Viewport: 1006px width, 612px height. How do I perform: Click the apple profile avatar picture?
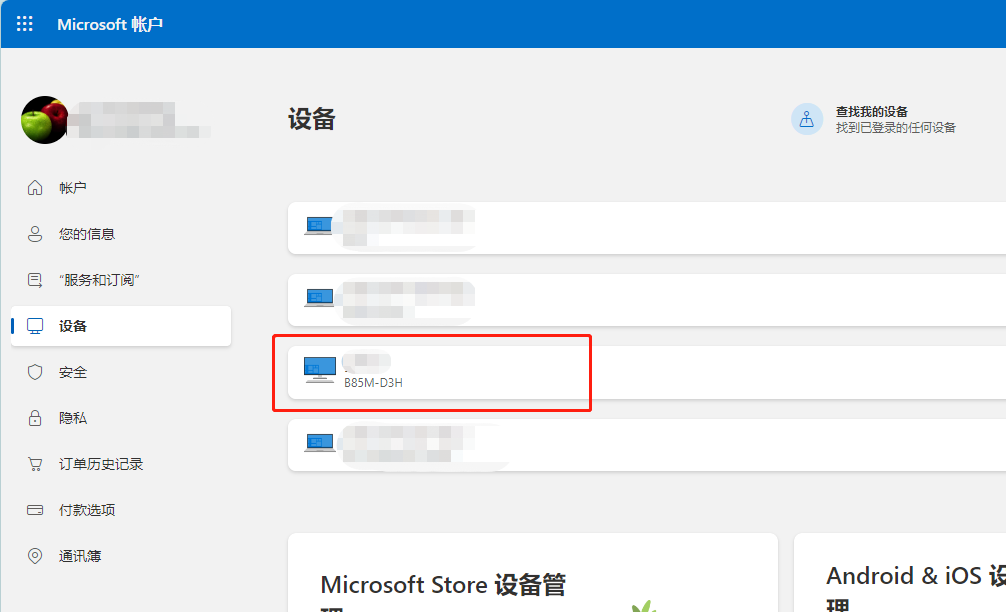click(45, 120)
